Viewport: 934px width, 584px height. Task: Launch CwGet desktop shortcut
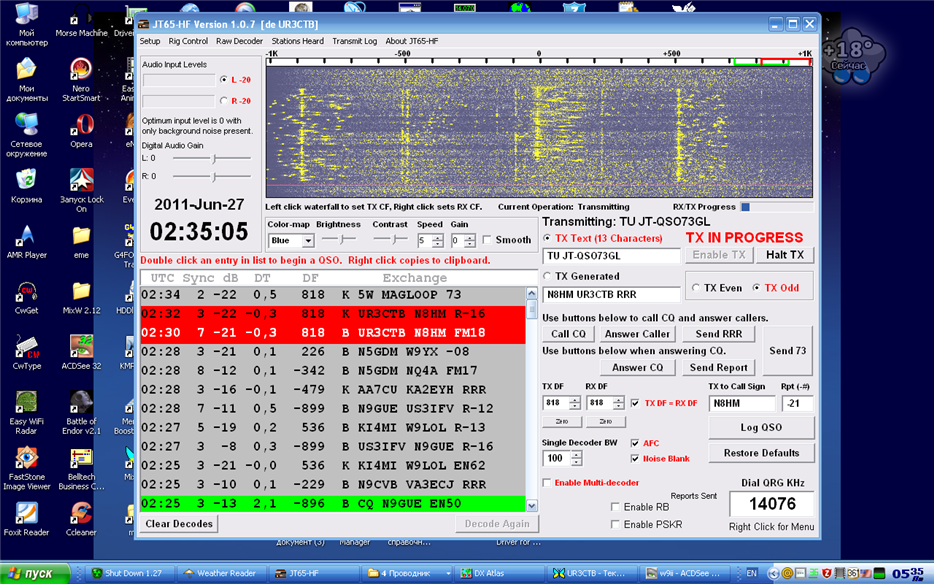click(26, 297)
